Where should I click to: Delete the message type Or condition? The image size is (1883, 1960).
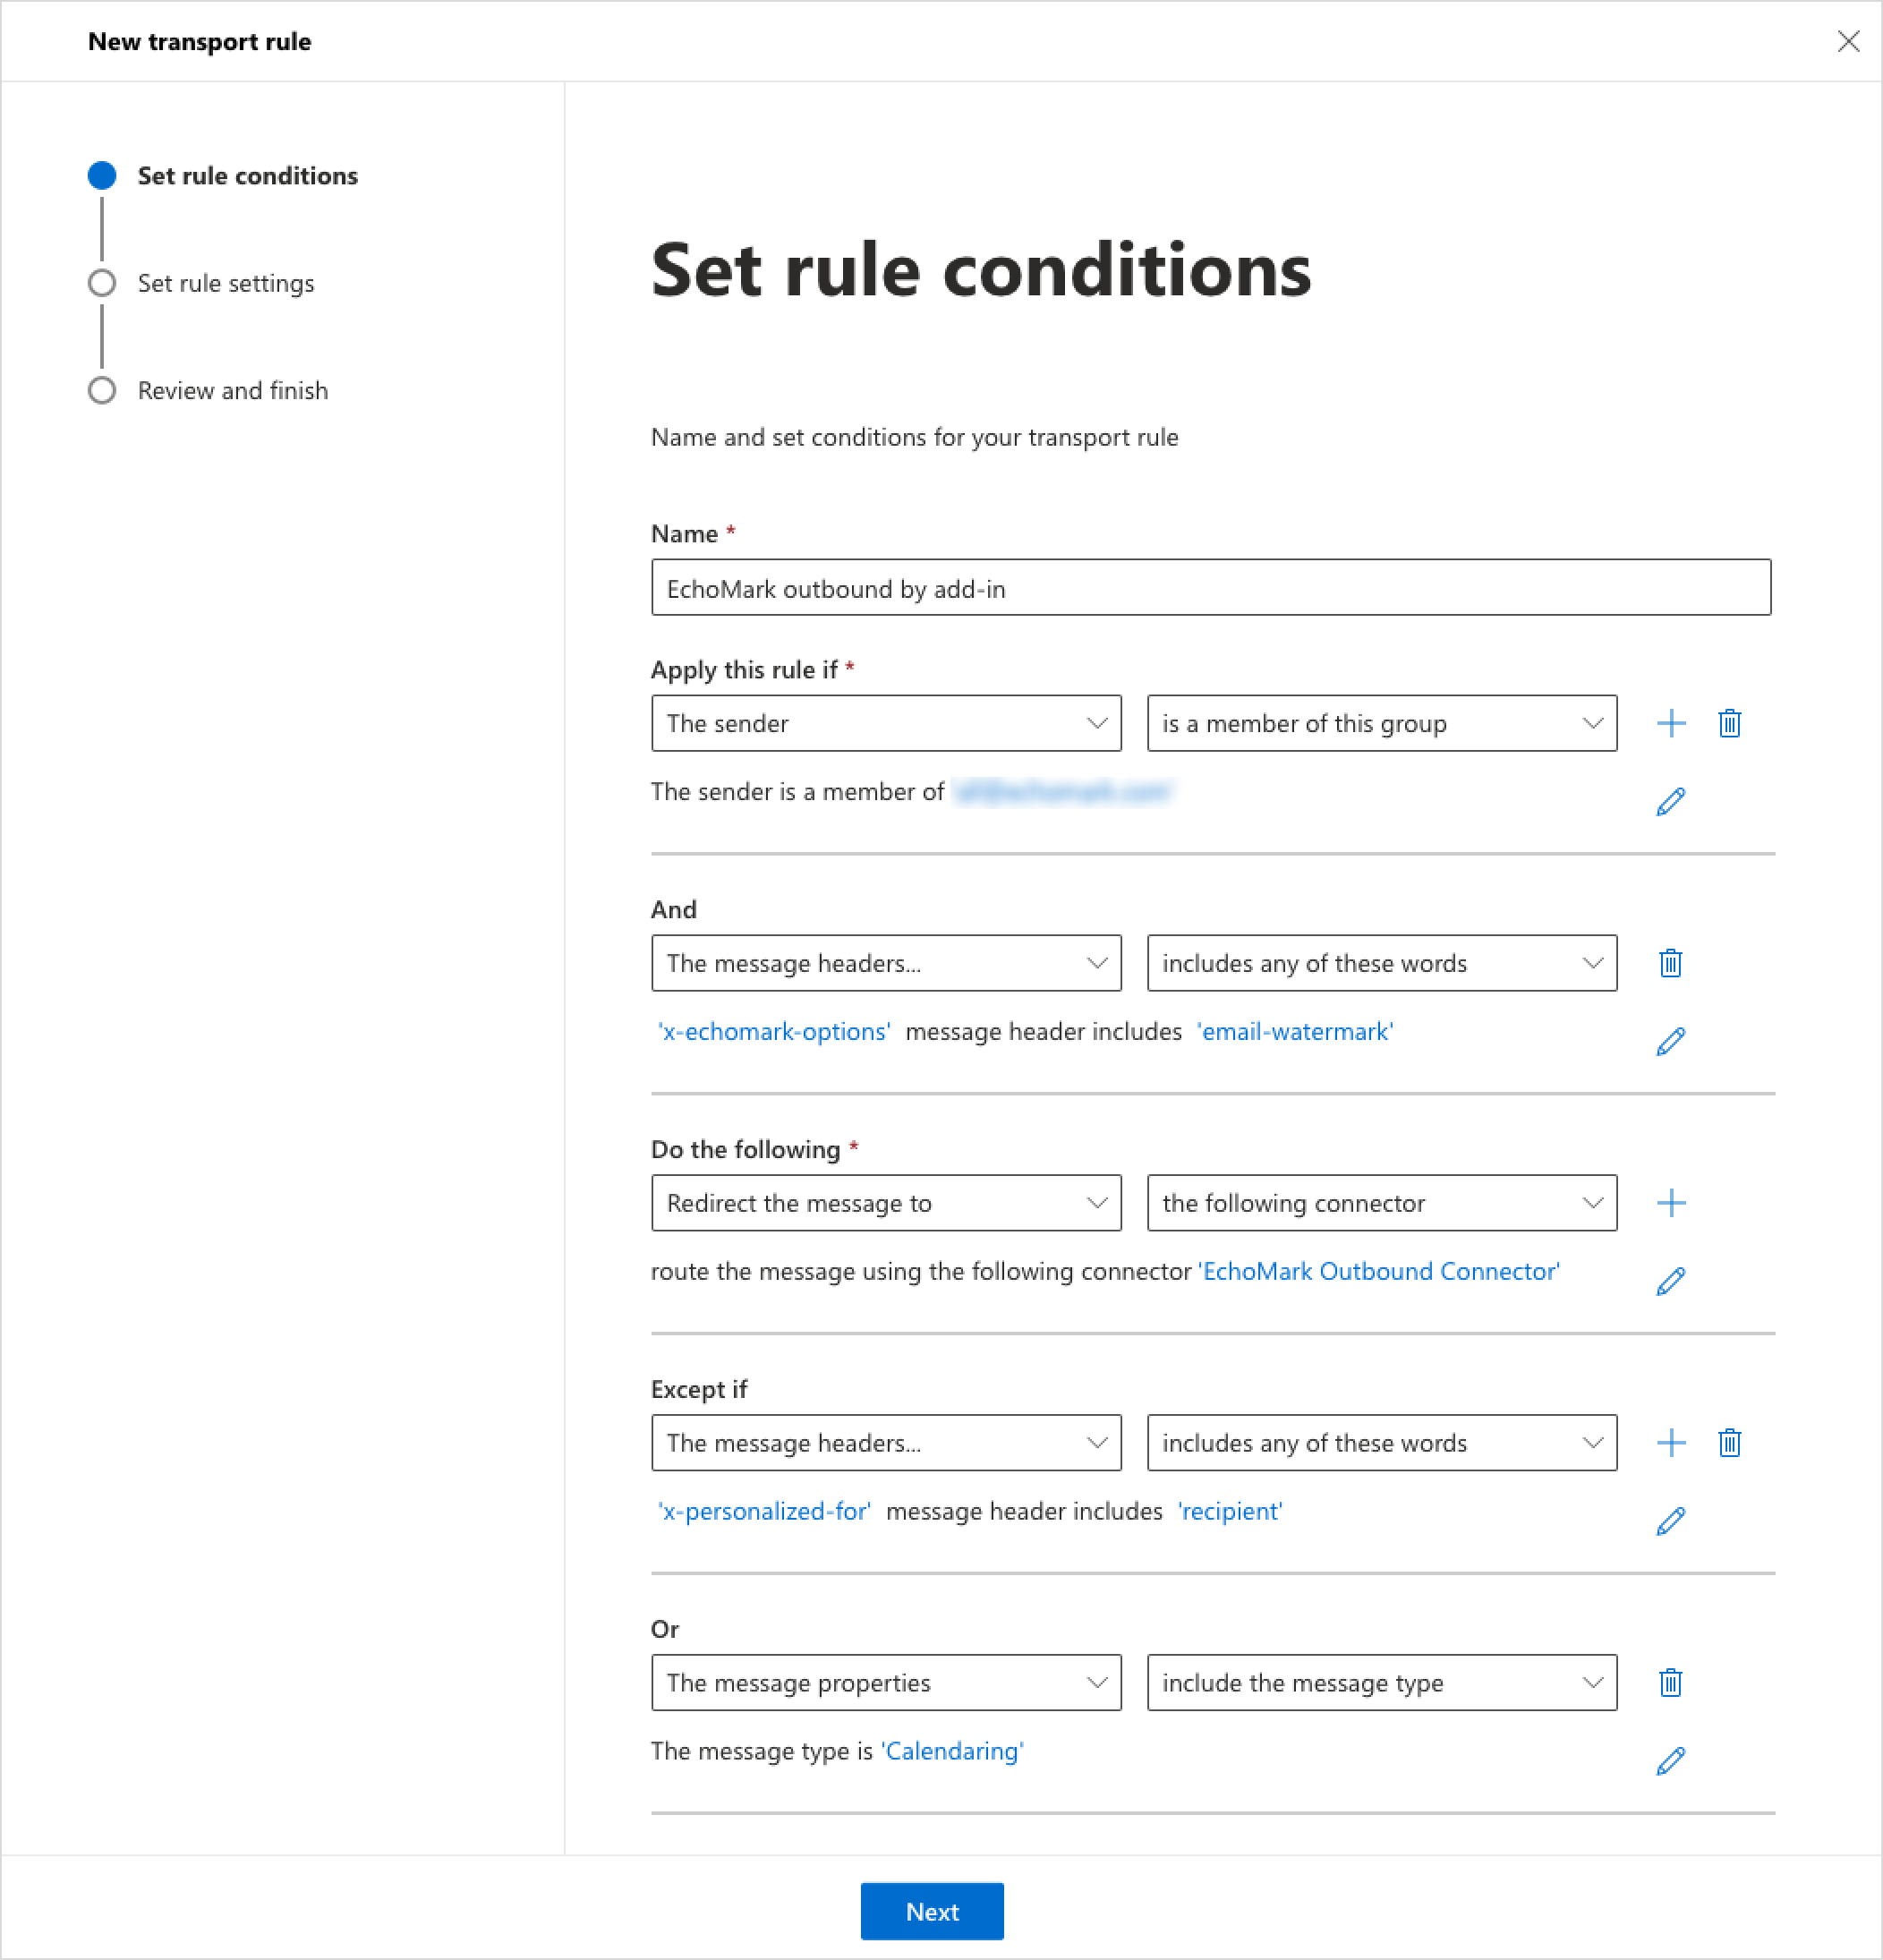click(x=1670, y=1682)
